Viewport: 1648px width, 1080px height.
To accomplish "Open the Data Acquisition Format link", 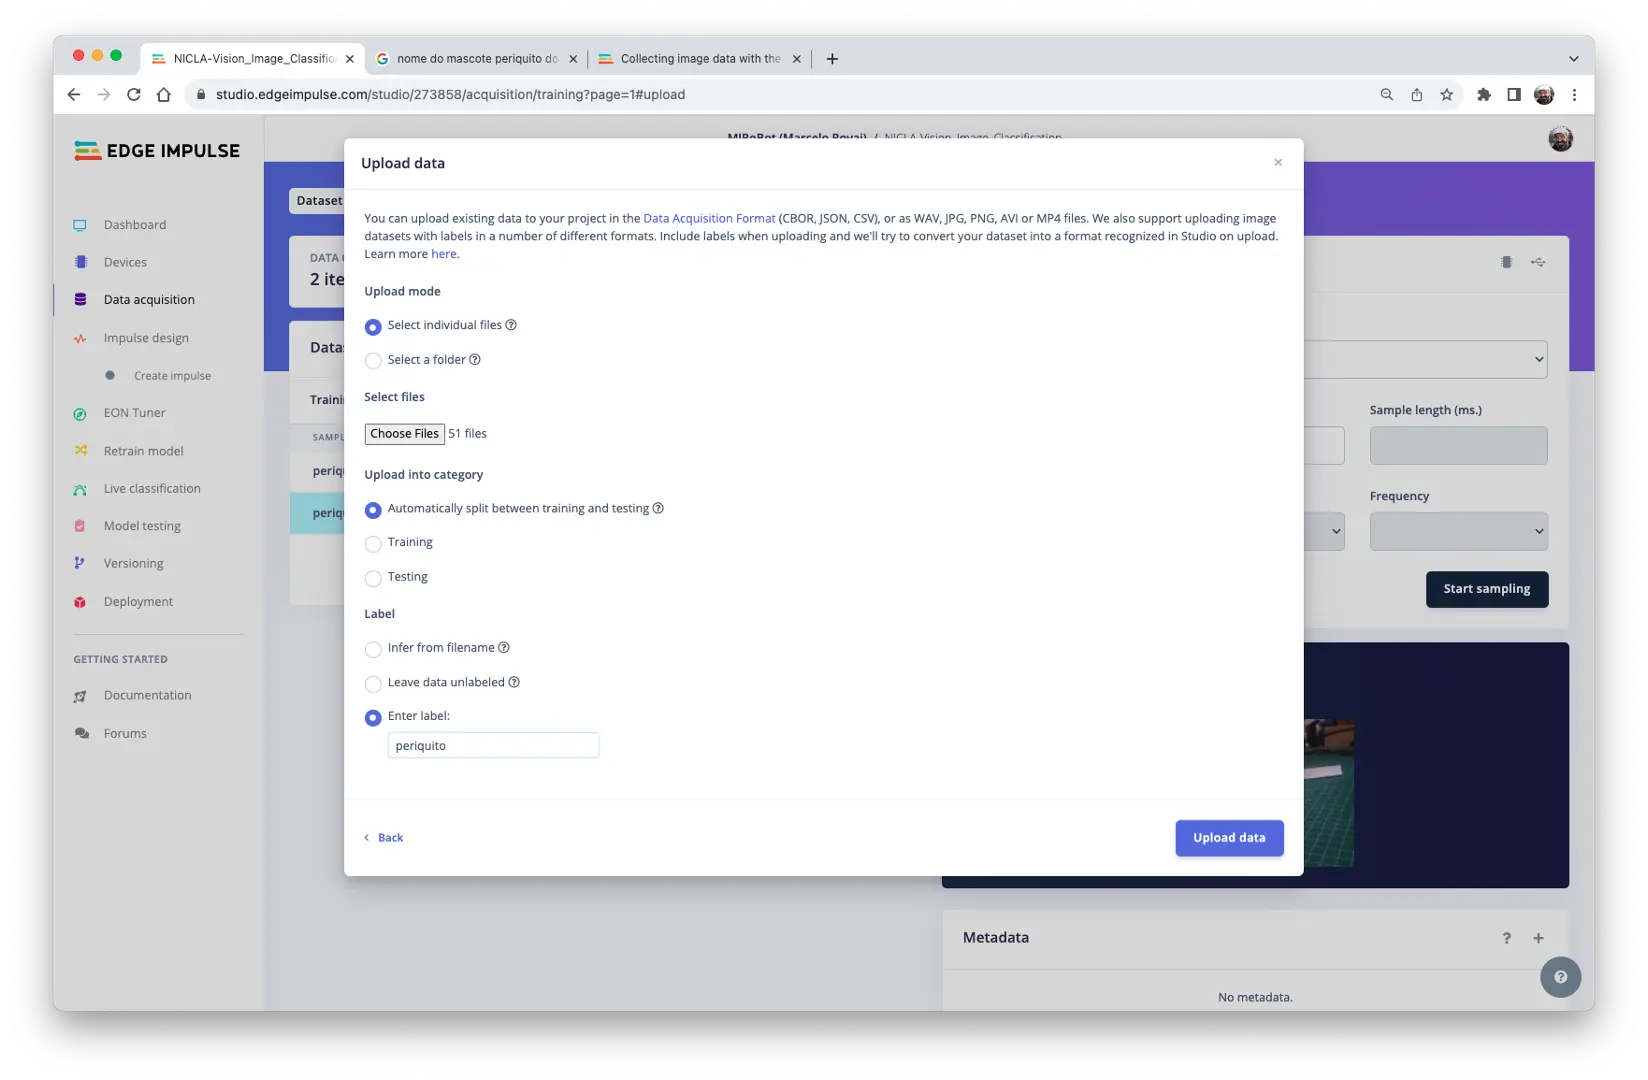I will pos(709,218).
